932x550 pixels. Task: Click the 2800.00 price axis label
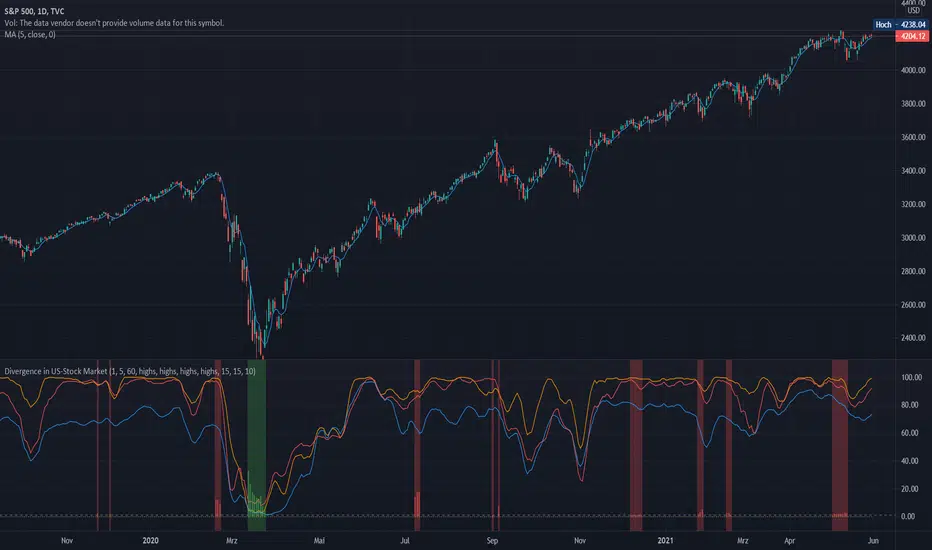coord(913,271)
